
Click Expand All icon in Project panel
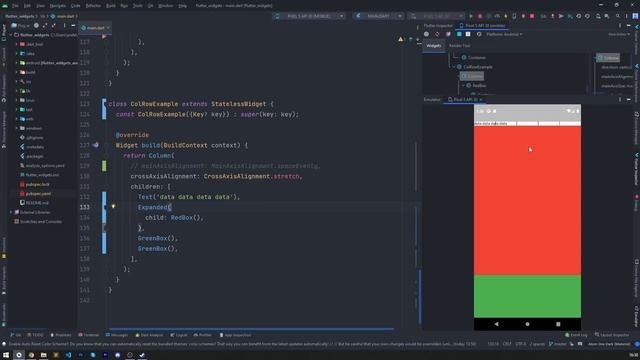(44, 25)
